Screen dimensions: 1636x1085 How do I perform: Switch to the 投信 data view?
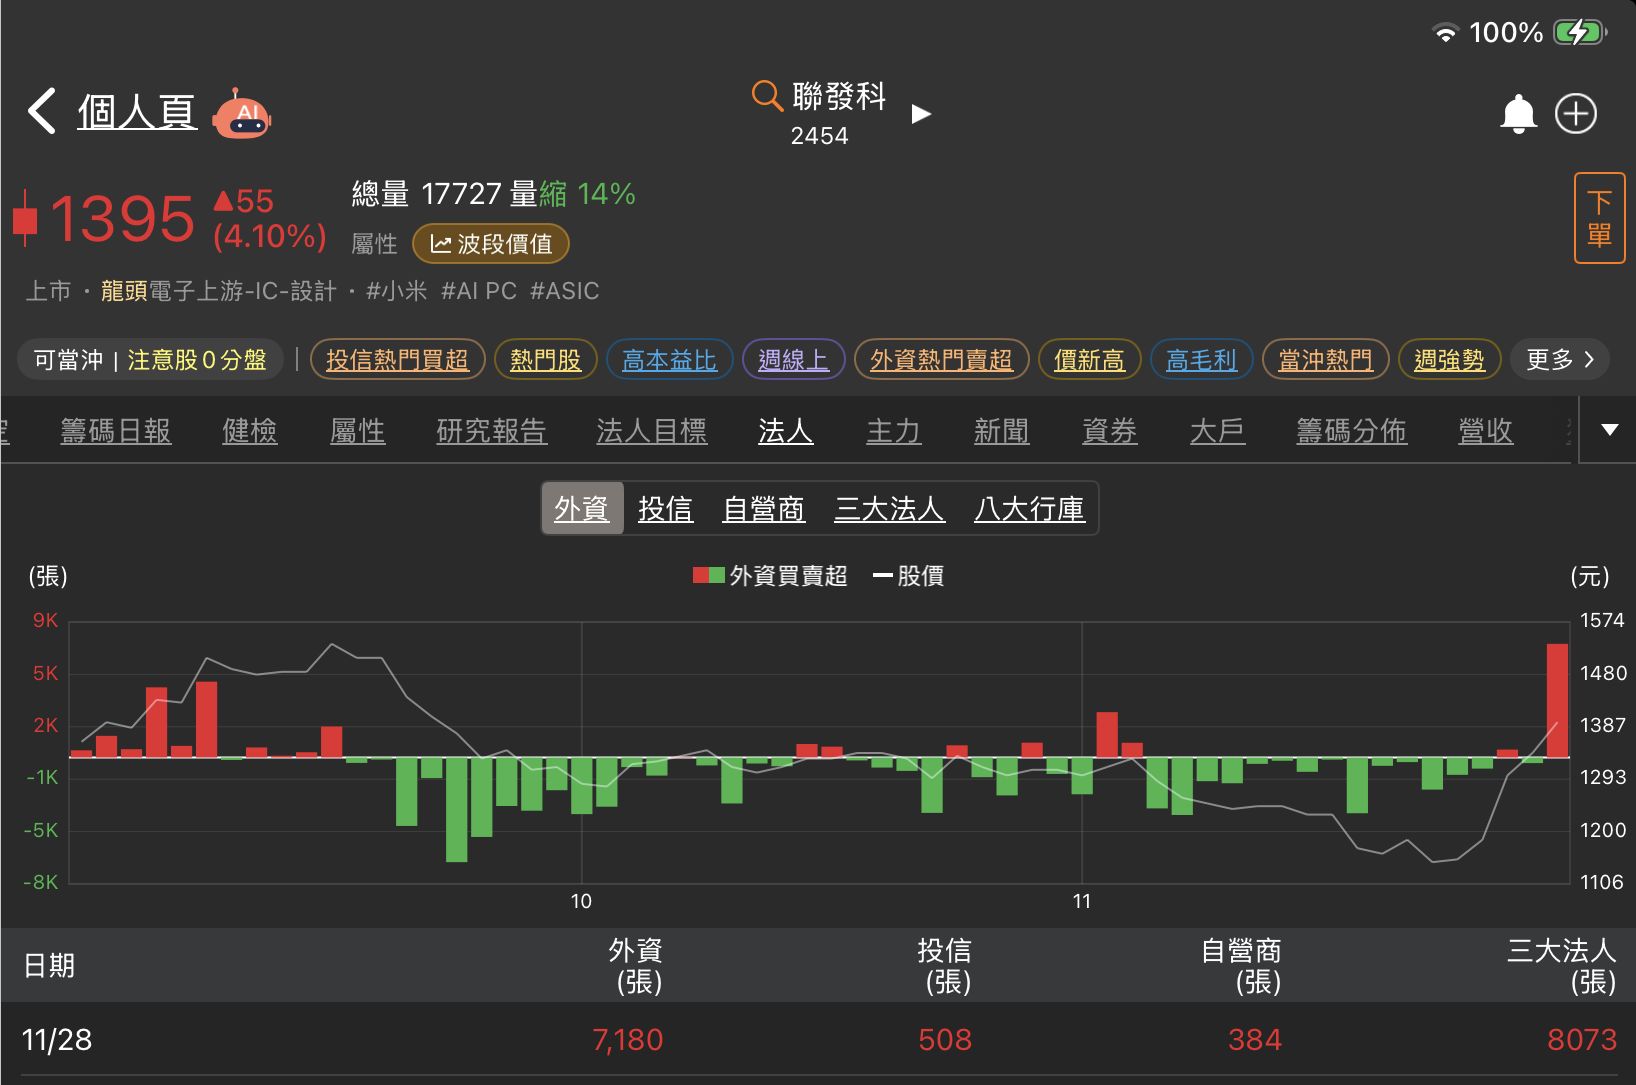click(665, 508)
